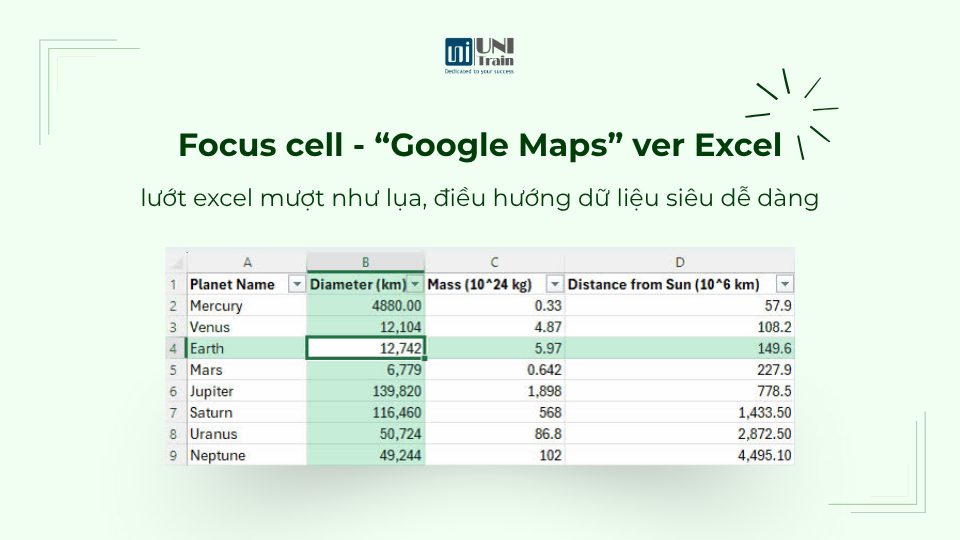Image resolution: width=960 pixels, height=540 pixels.
Task: Select row 1 header
Action: 176,284
